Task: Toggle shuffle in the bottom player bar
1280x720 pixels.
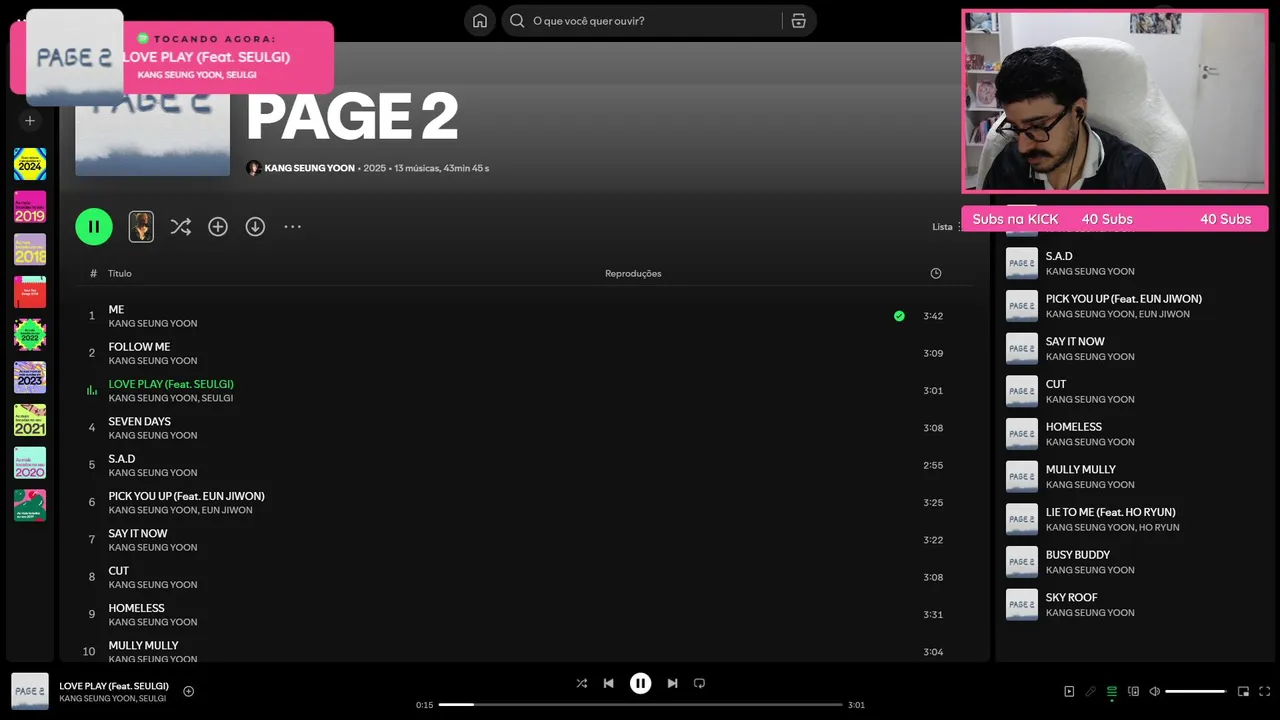Action: [581, 683]
